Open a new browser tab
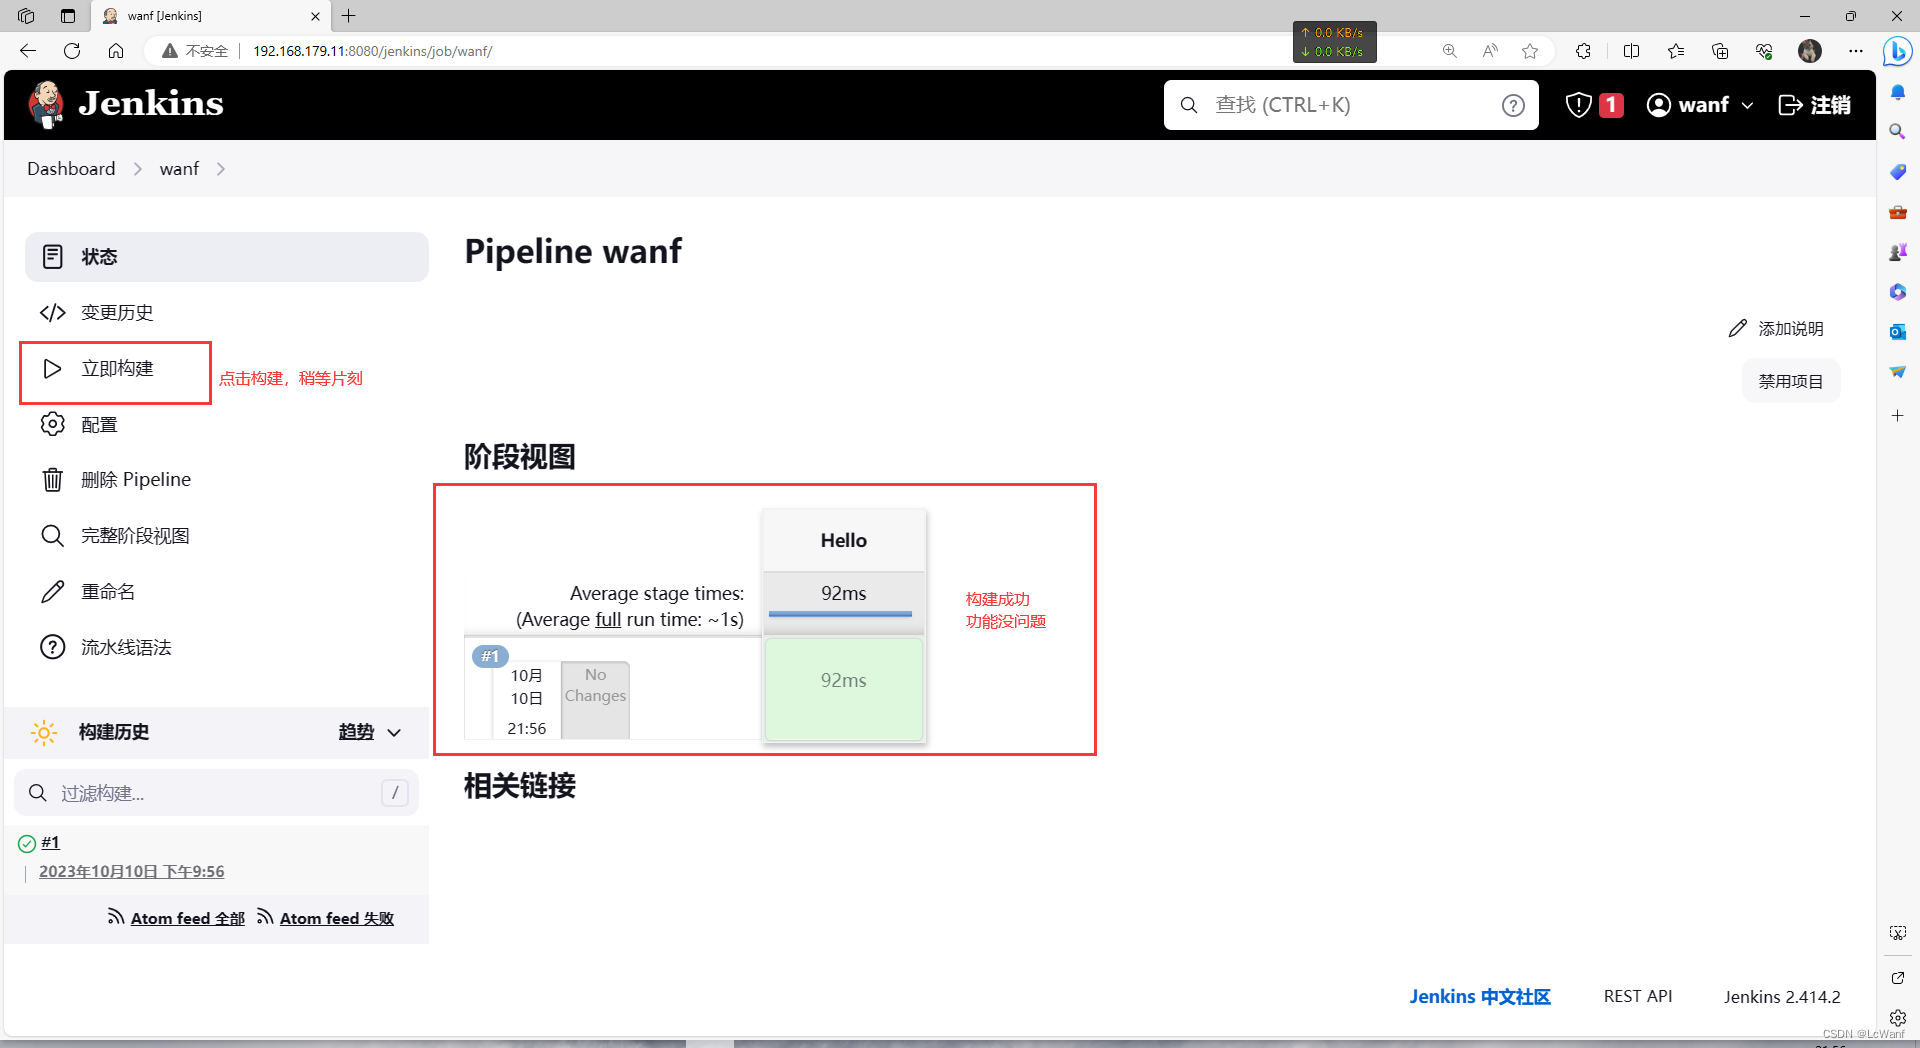The width and height of the screenshot is (1920, 1048). click(x=349, y=16)
